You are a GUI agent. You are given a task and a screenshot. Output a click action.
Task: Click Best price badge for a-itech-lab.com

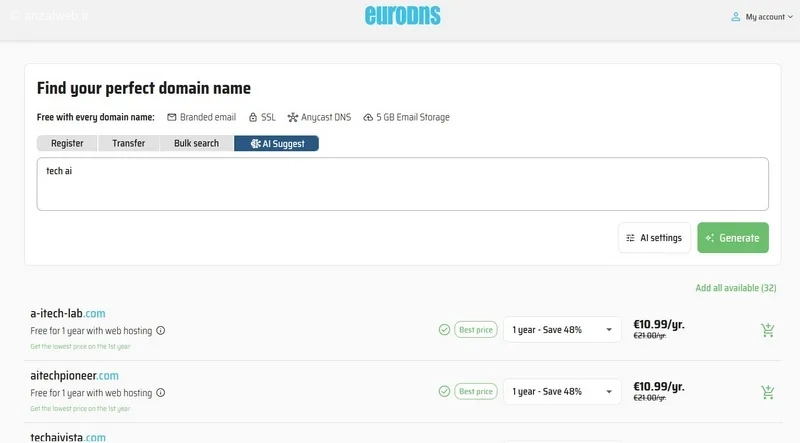coord(476,330)
